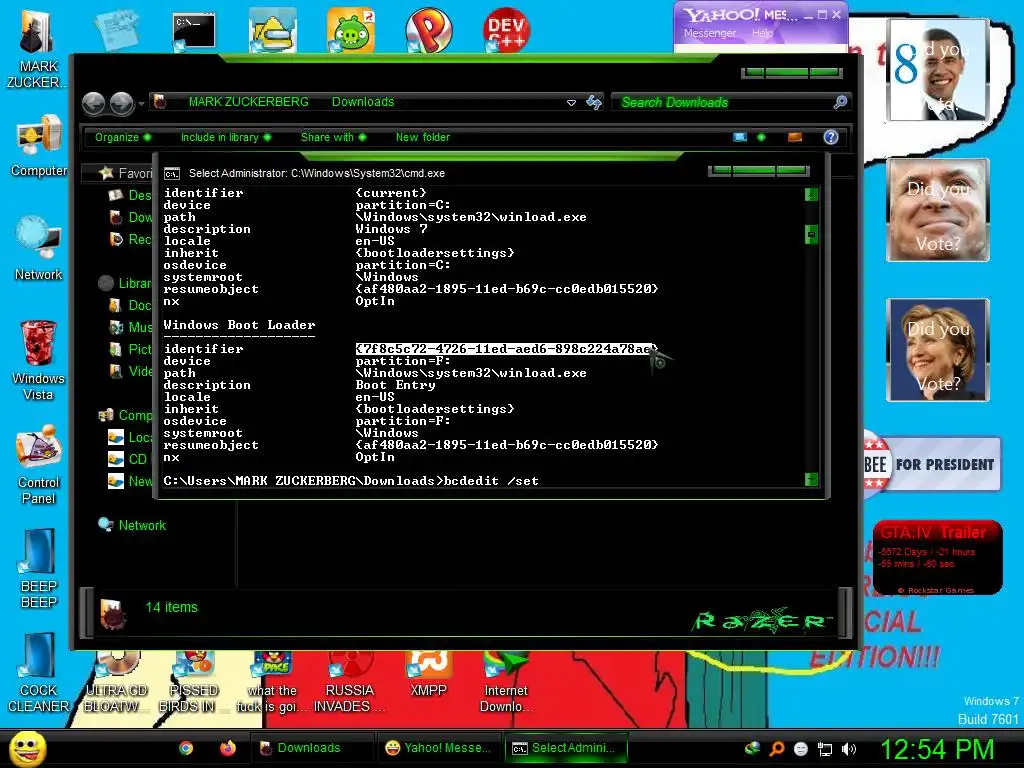This screenshot has height=768, width=1024.
Task: Click the refresh arrows icon in address bar
Action: point(594,103)
